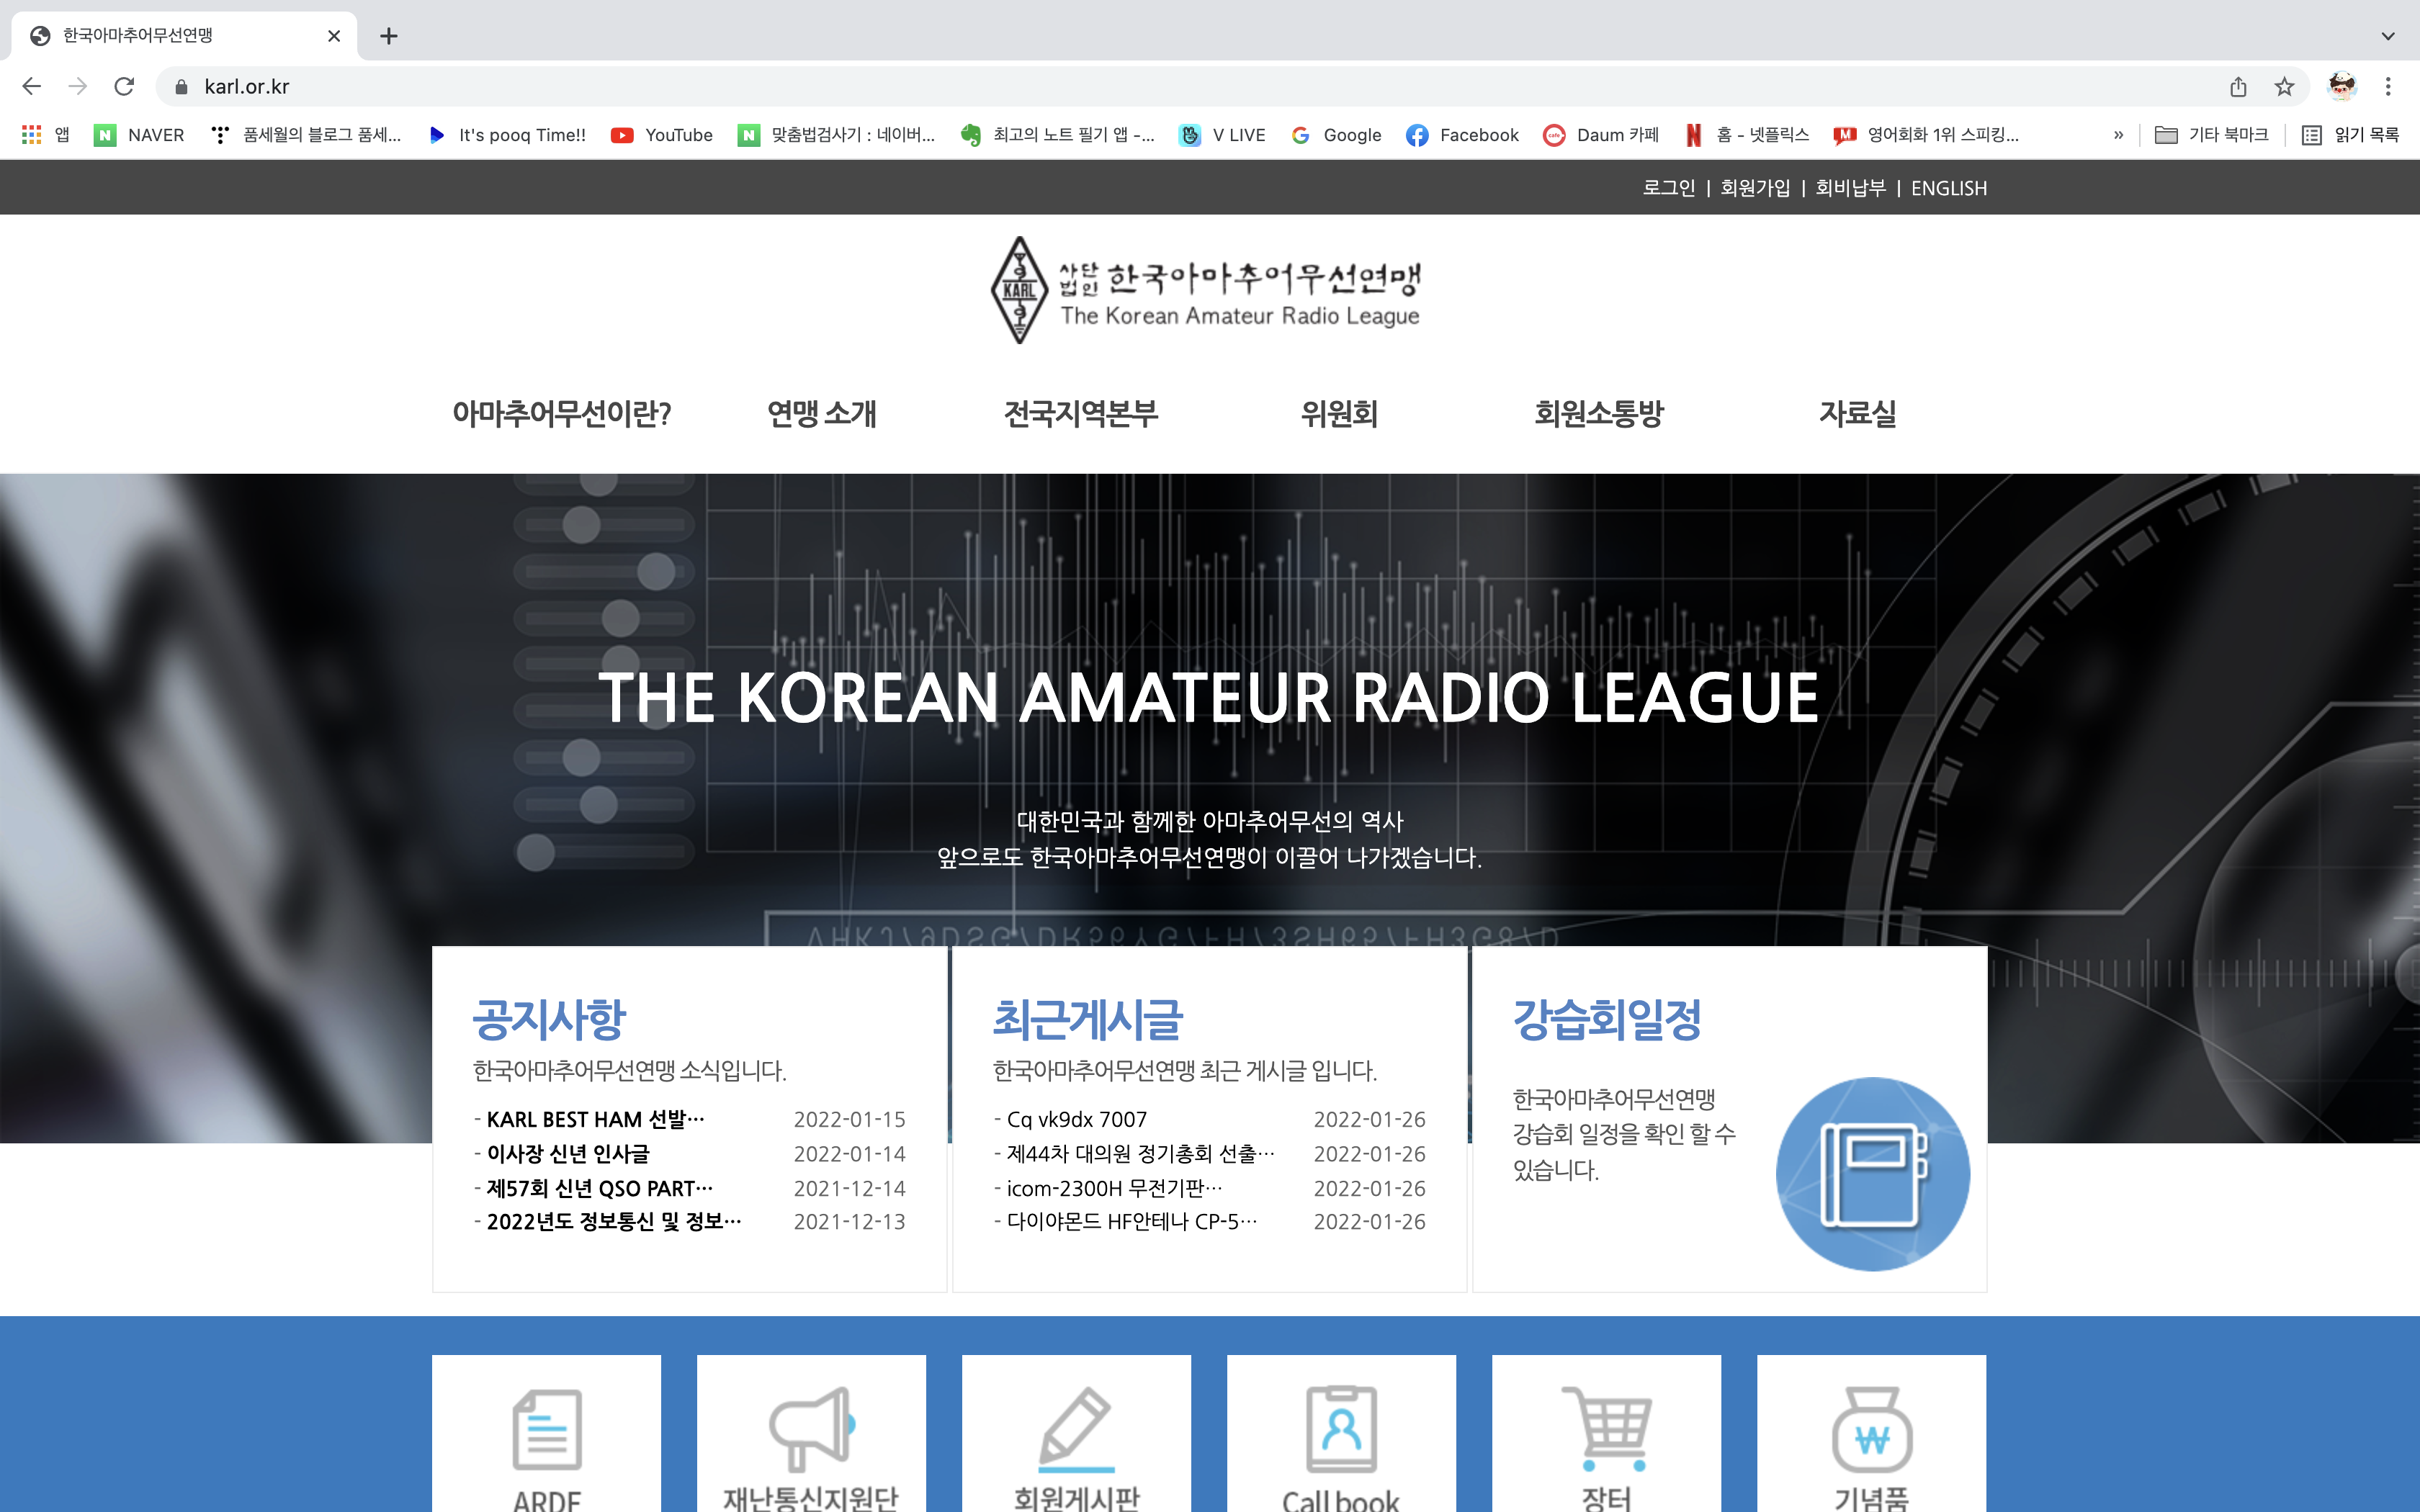
Task: Reload the page
Action: pos(124,87)
